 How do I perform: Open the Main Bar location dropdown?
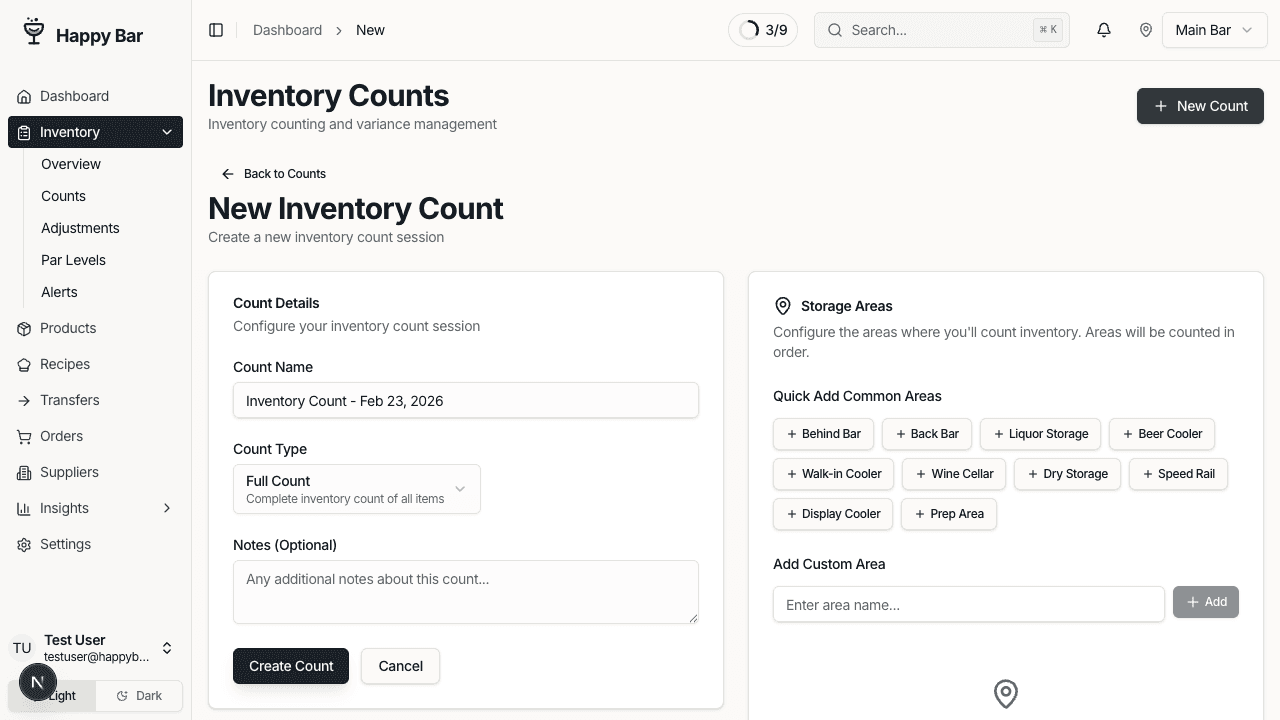pyautogui.click(x=1214, y=30)
